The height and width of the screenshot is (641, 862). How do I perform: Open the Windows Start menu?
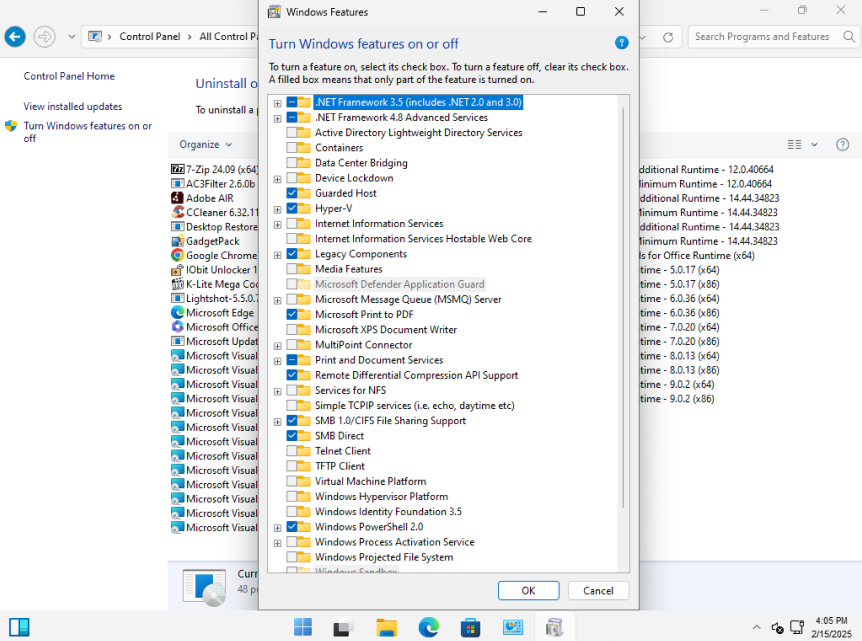pos(302,627)
